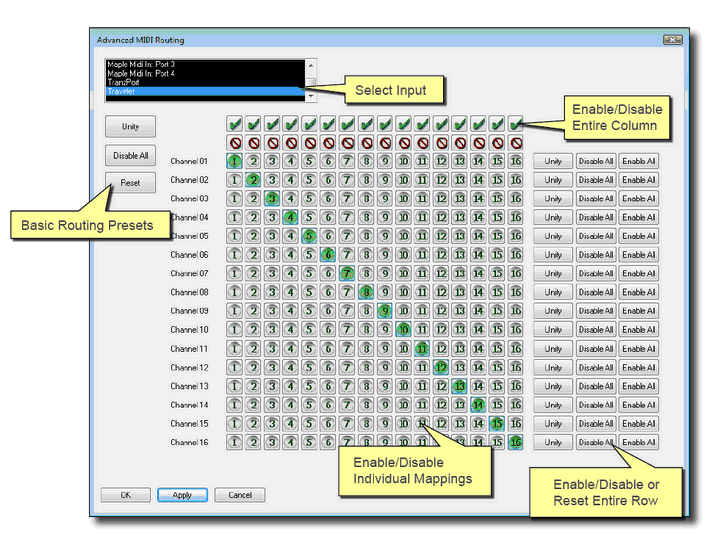Toggle Channel 12 mapping to output 6

coord(328,367)
